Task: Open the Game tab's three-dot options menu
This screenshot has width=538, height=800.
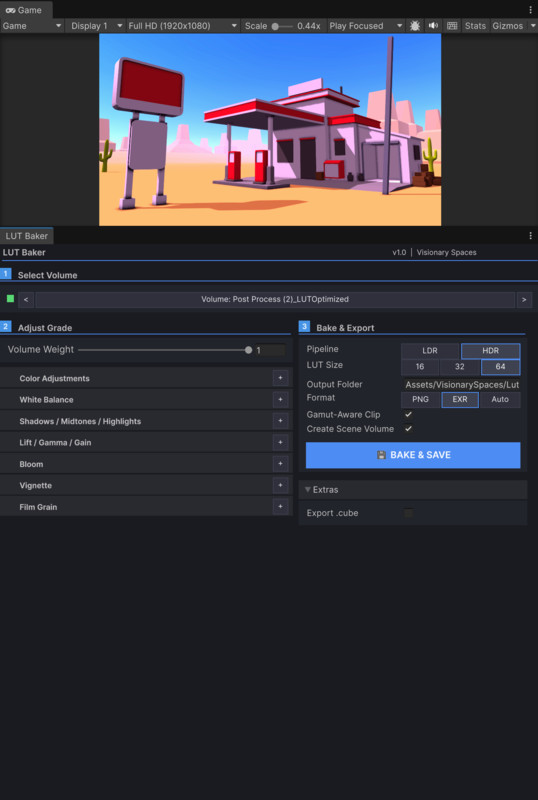Action: (531, 9)
